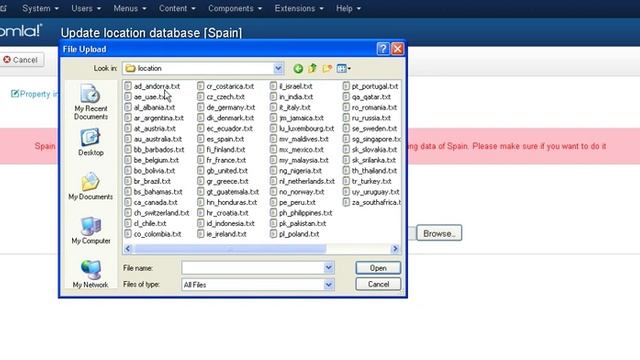The width and height of the screenshot is (640, 360).
Task: Select file pe_peru.txt
Action: pyautogui.click(x=293, y=202)
